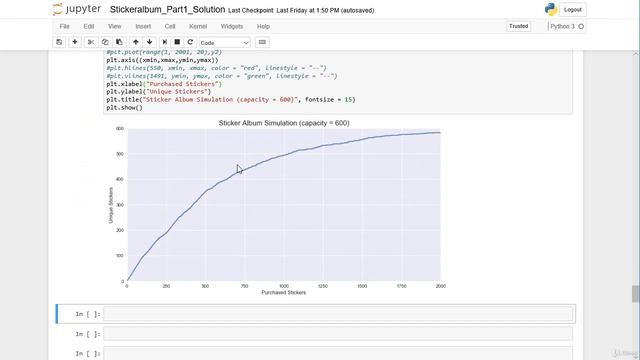This screenshot has height=360, width=640.
Task: Click the Purchased Stickers x-axis label
Action: click(x=284, y=293)
